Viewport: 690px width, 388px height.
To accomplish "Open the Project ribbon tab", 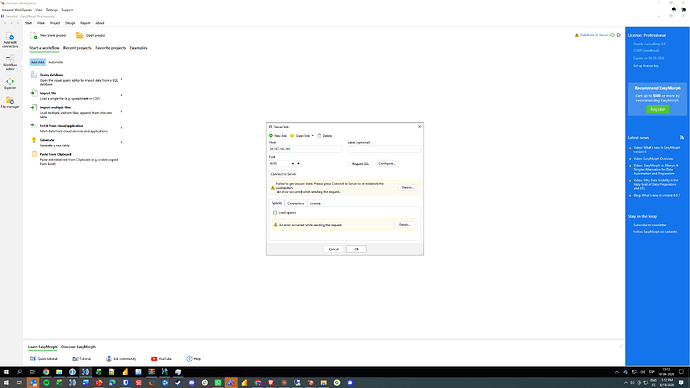I will [x=55, y=23].
